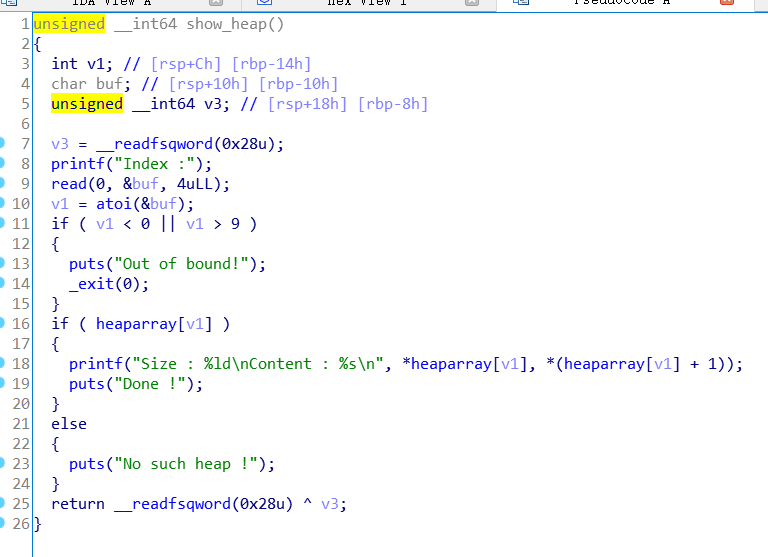Viewport: 768px width, 557px height.
Task: Click the _exit call on line 14
Action: coord(93,284)
